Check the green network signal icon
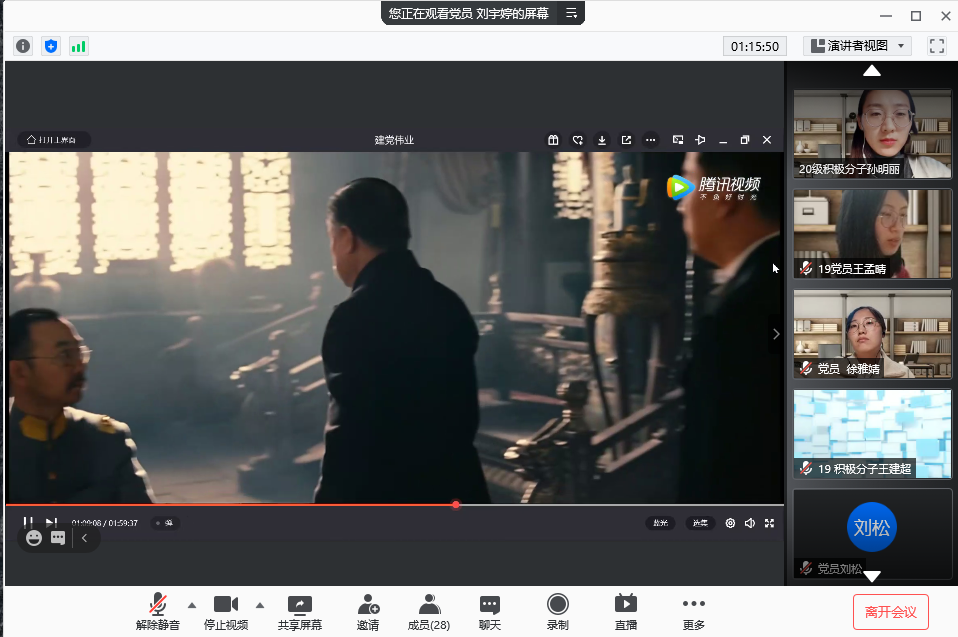The width and height of the screenshot is (958, 637). 78,46
